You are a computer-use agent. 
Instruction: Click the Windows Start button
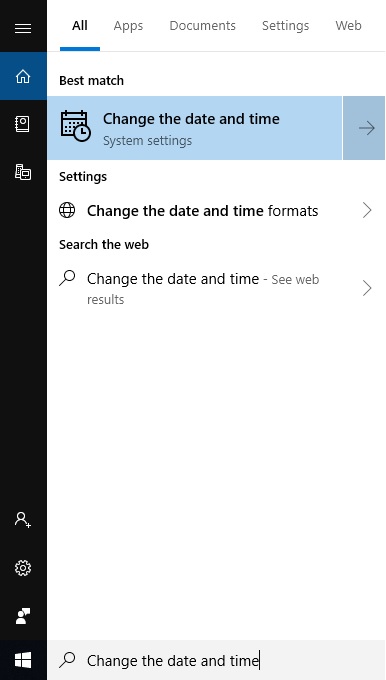(x=23, y=660)
